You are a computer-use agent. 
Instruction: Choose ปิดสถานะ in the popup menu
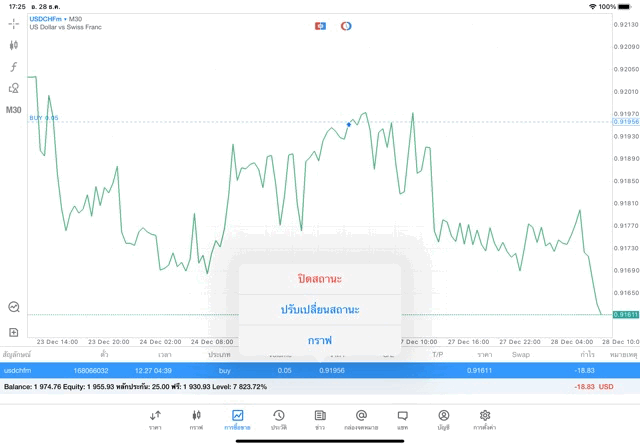(319, 277)
